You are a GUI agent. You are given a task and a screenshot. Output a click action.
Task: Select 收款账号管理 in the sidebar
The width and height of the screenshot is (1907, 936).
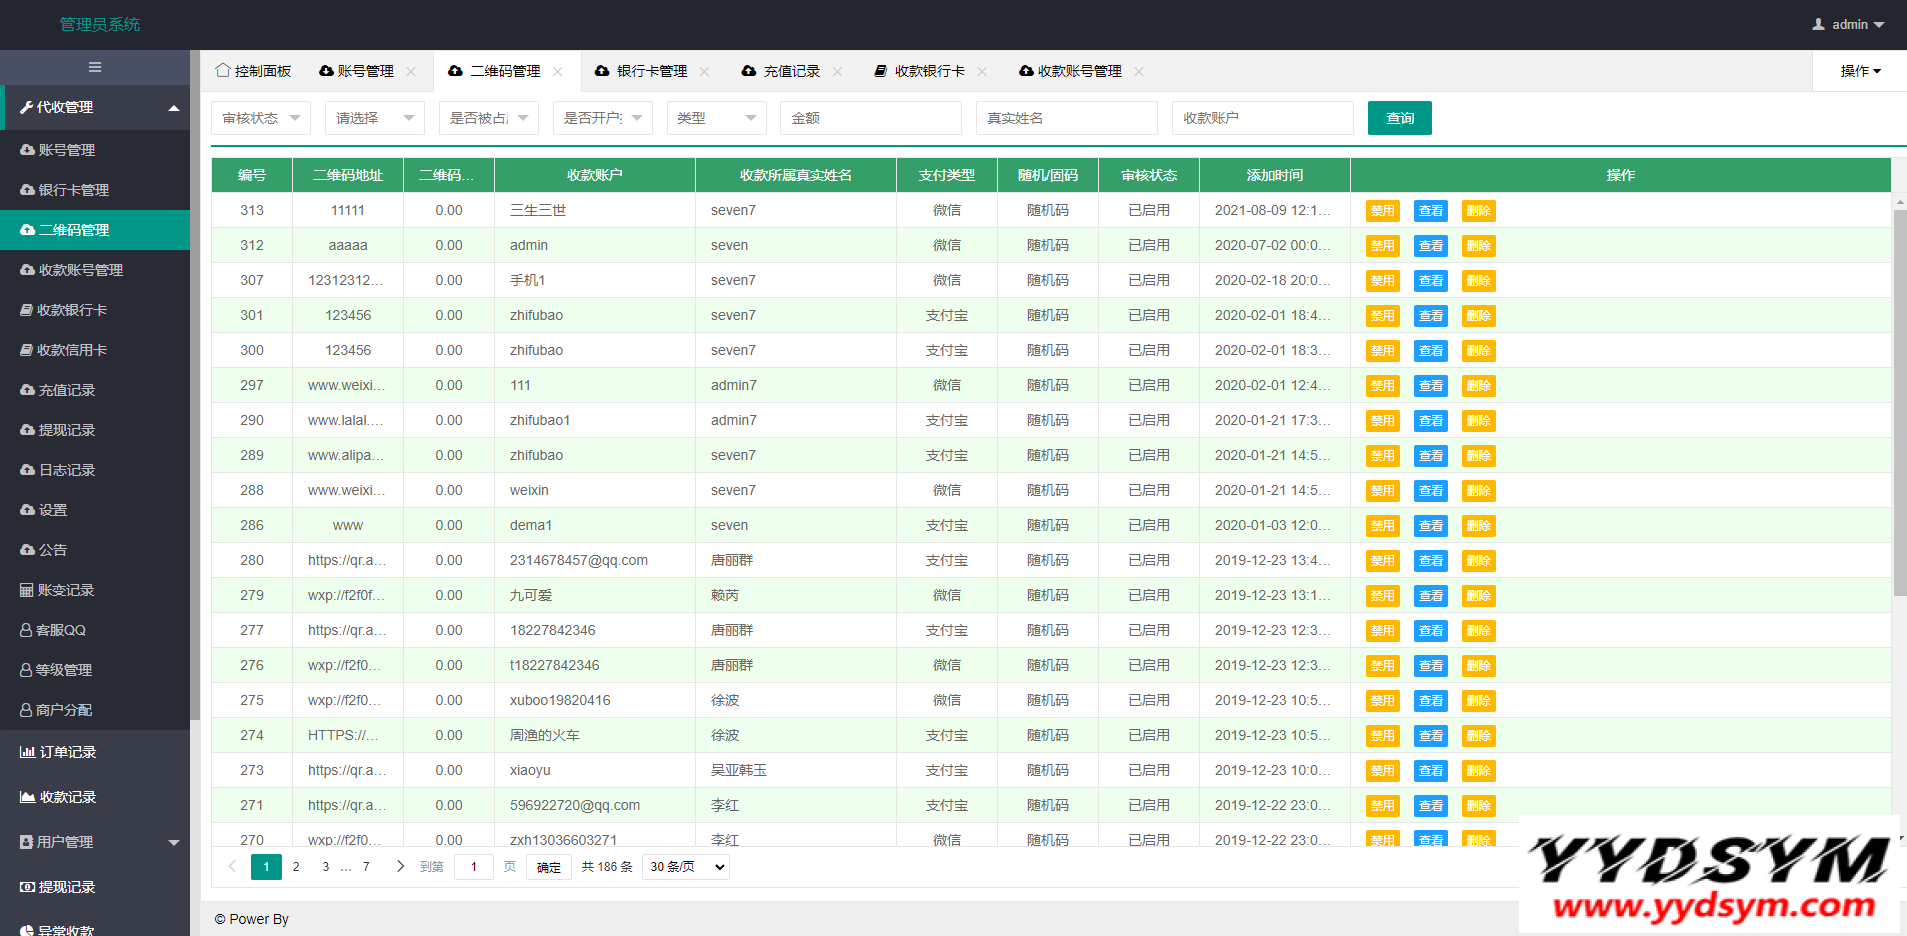pos(80,270)
